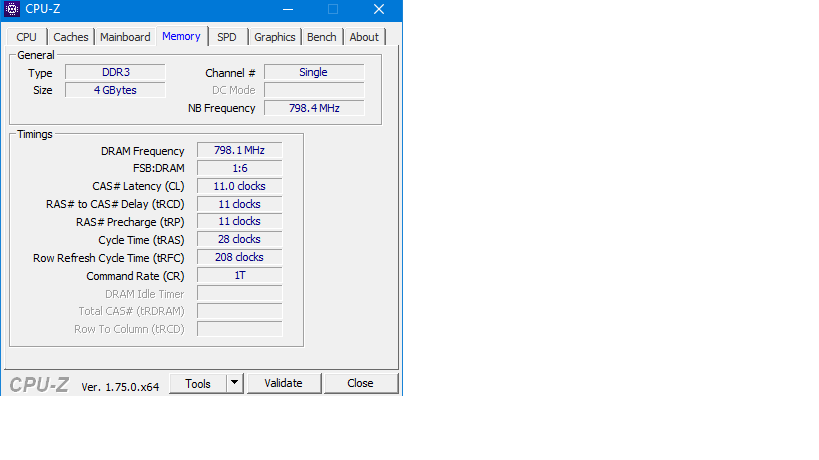
Task: Click the Tools button
Action: tap(198, 384)
